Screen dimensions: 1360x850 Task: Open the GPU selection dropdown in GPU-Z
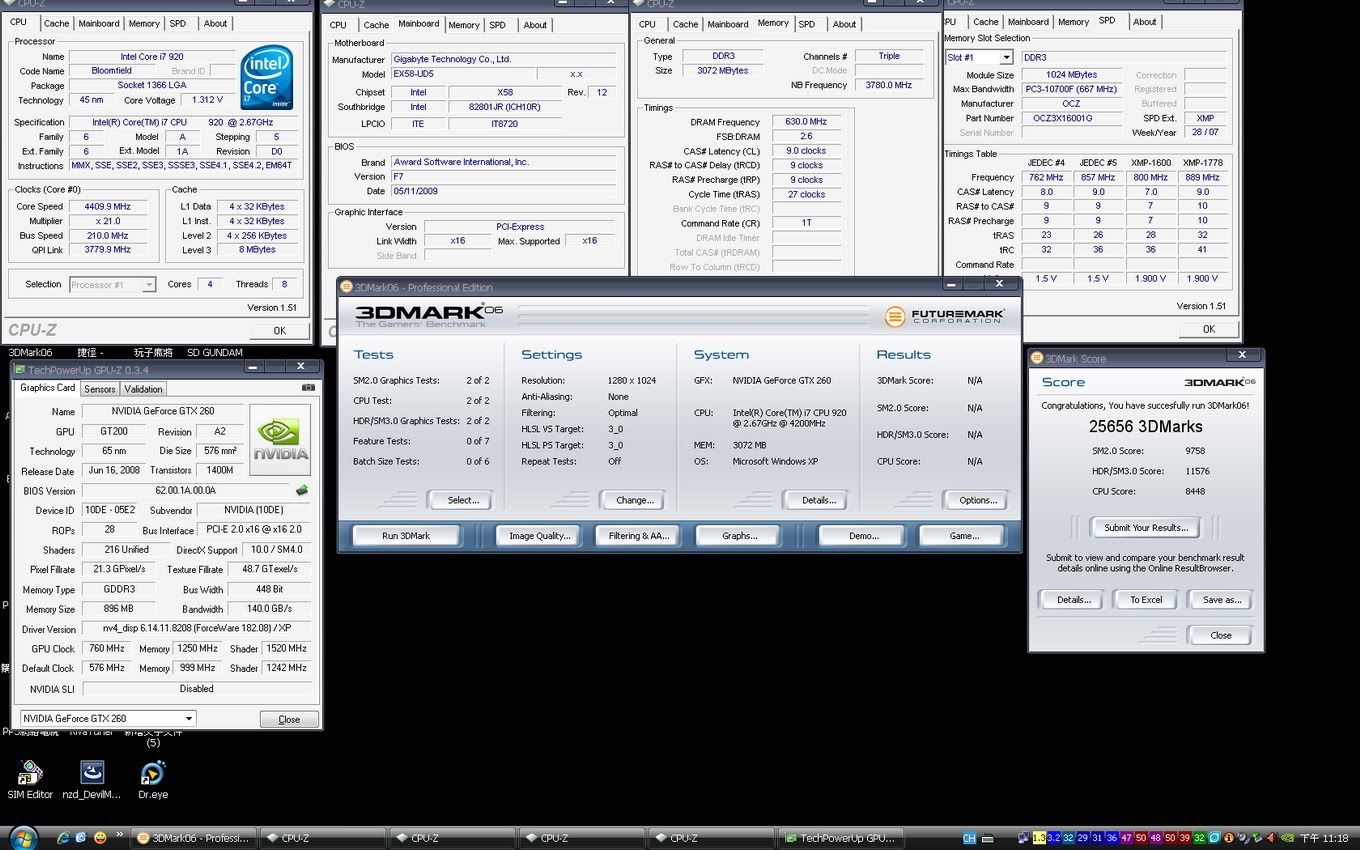(189, 718)
